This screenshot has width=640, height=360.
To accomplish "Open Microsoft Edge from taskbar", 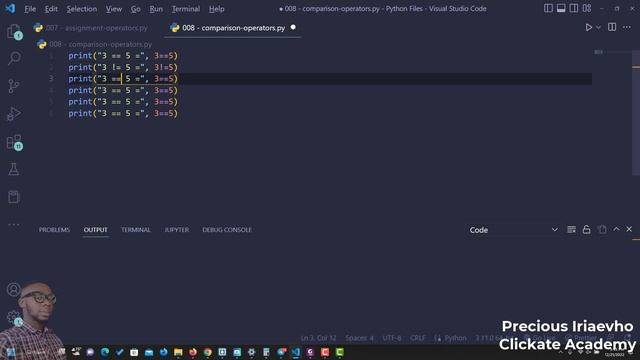I will tap(105, 352).
